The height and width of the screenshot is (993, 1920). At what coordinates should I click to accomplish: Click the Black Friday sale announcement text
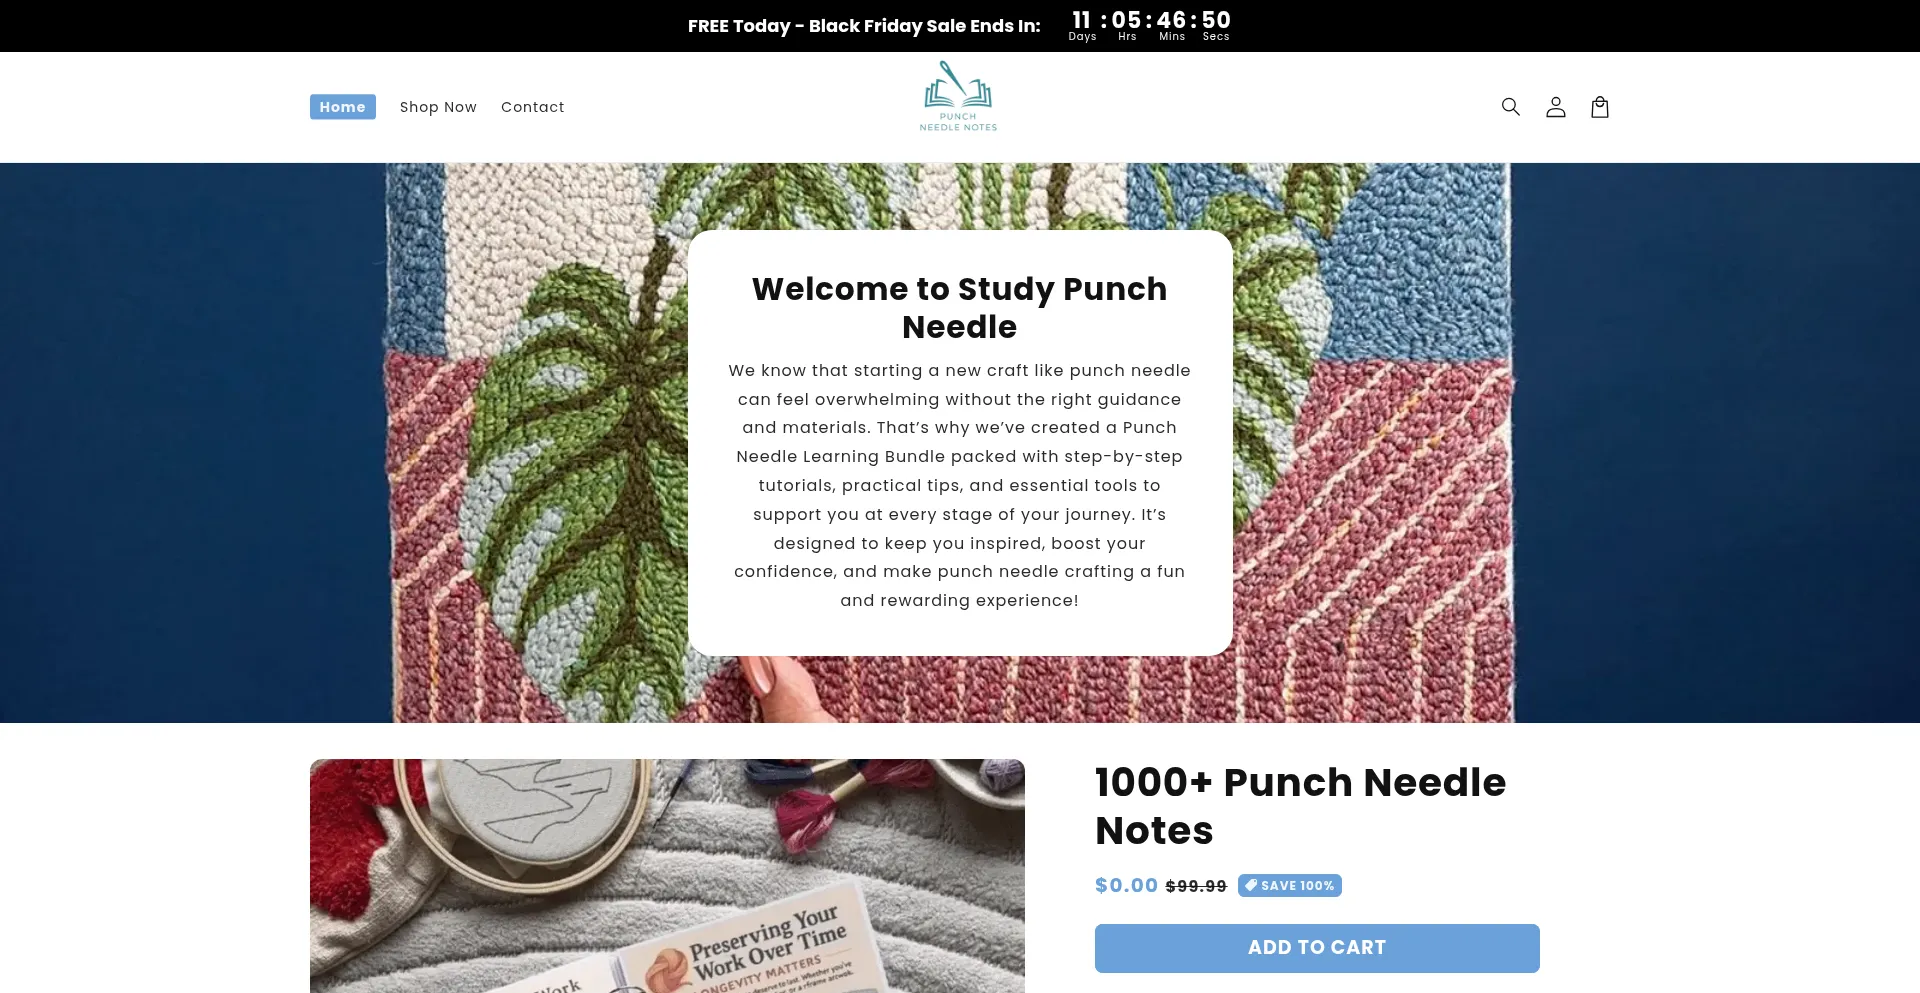click(x=864, y=26)
